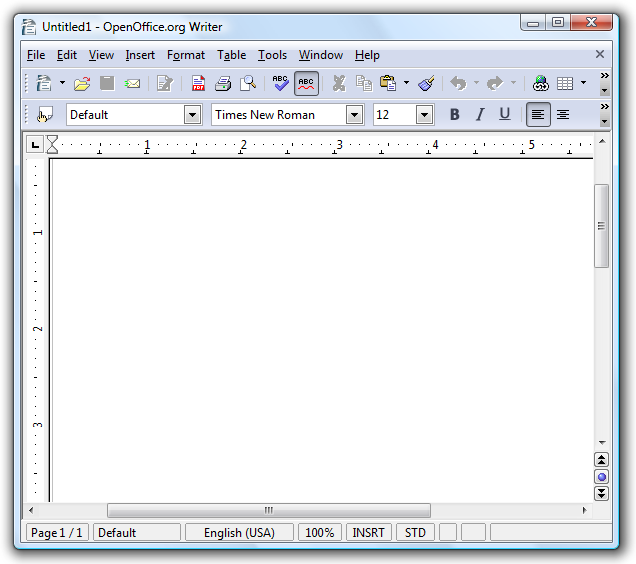The image size is (636, 564).
Task: Open the Table menu
Action: (231, 55)
